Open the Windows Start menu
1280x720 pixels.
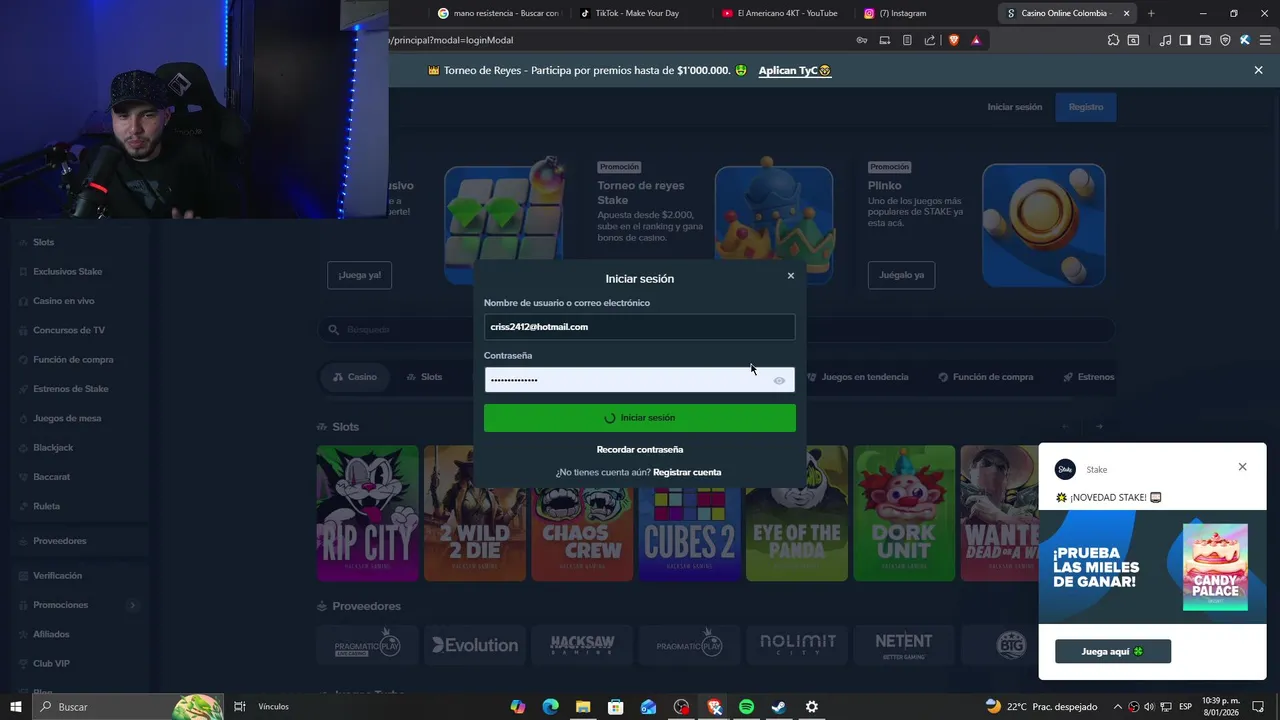click(16, 707)
